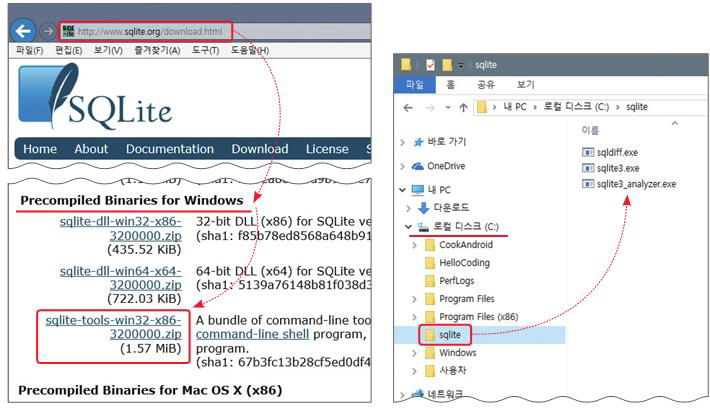Click the 이름 column header
The image size is (710, 416).
tap(590, 131)
